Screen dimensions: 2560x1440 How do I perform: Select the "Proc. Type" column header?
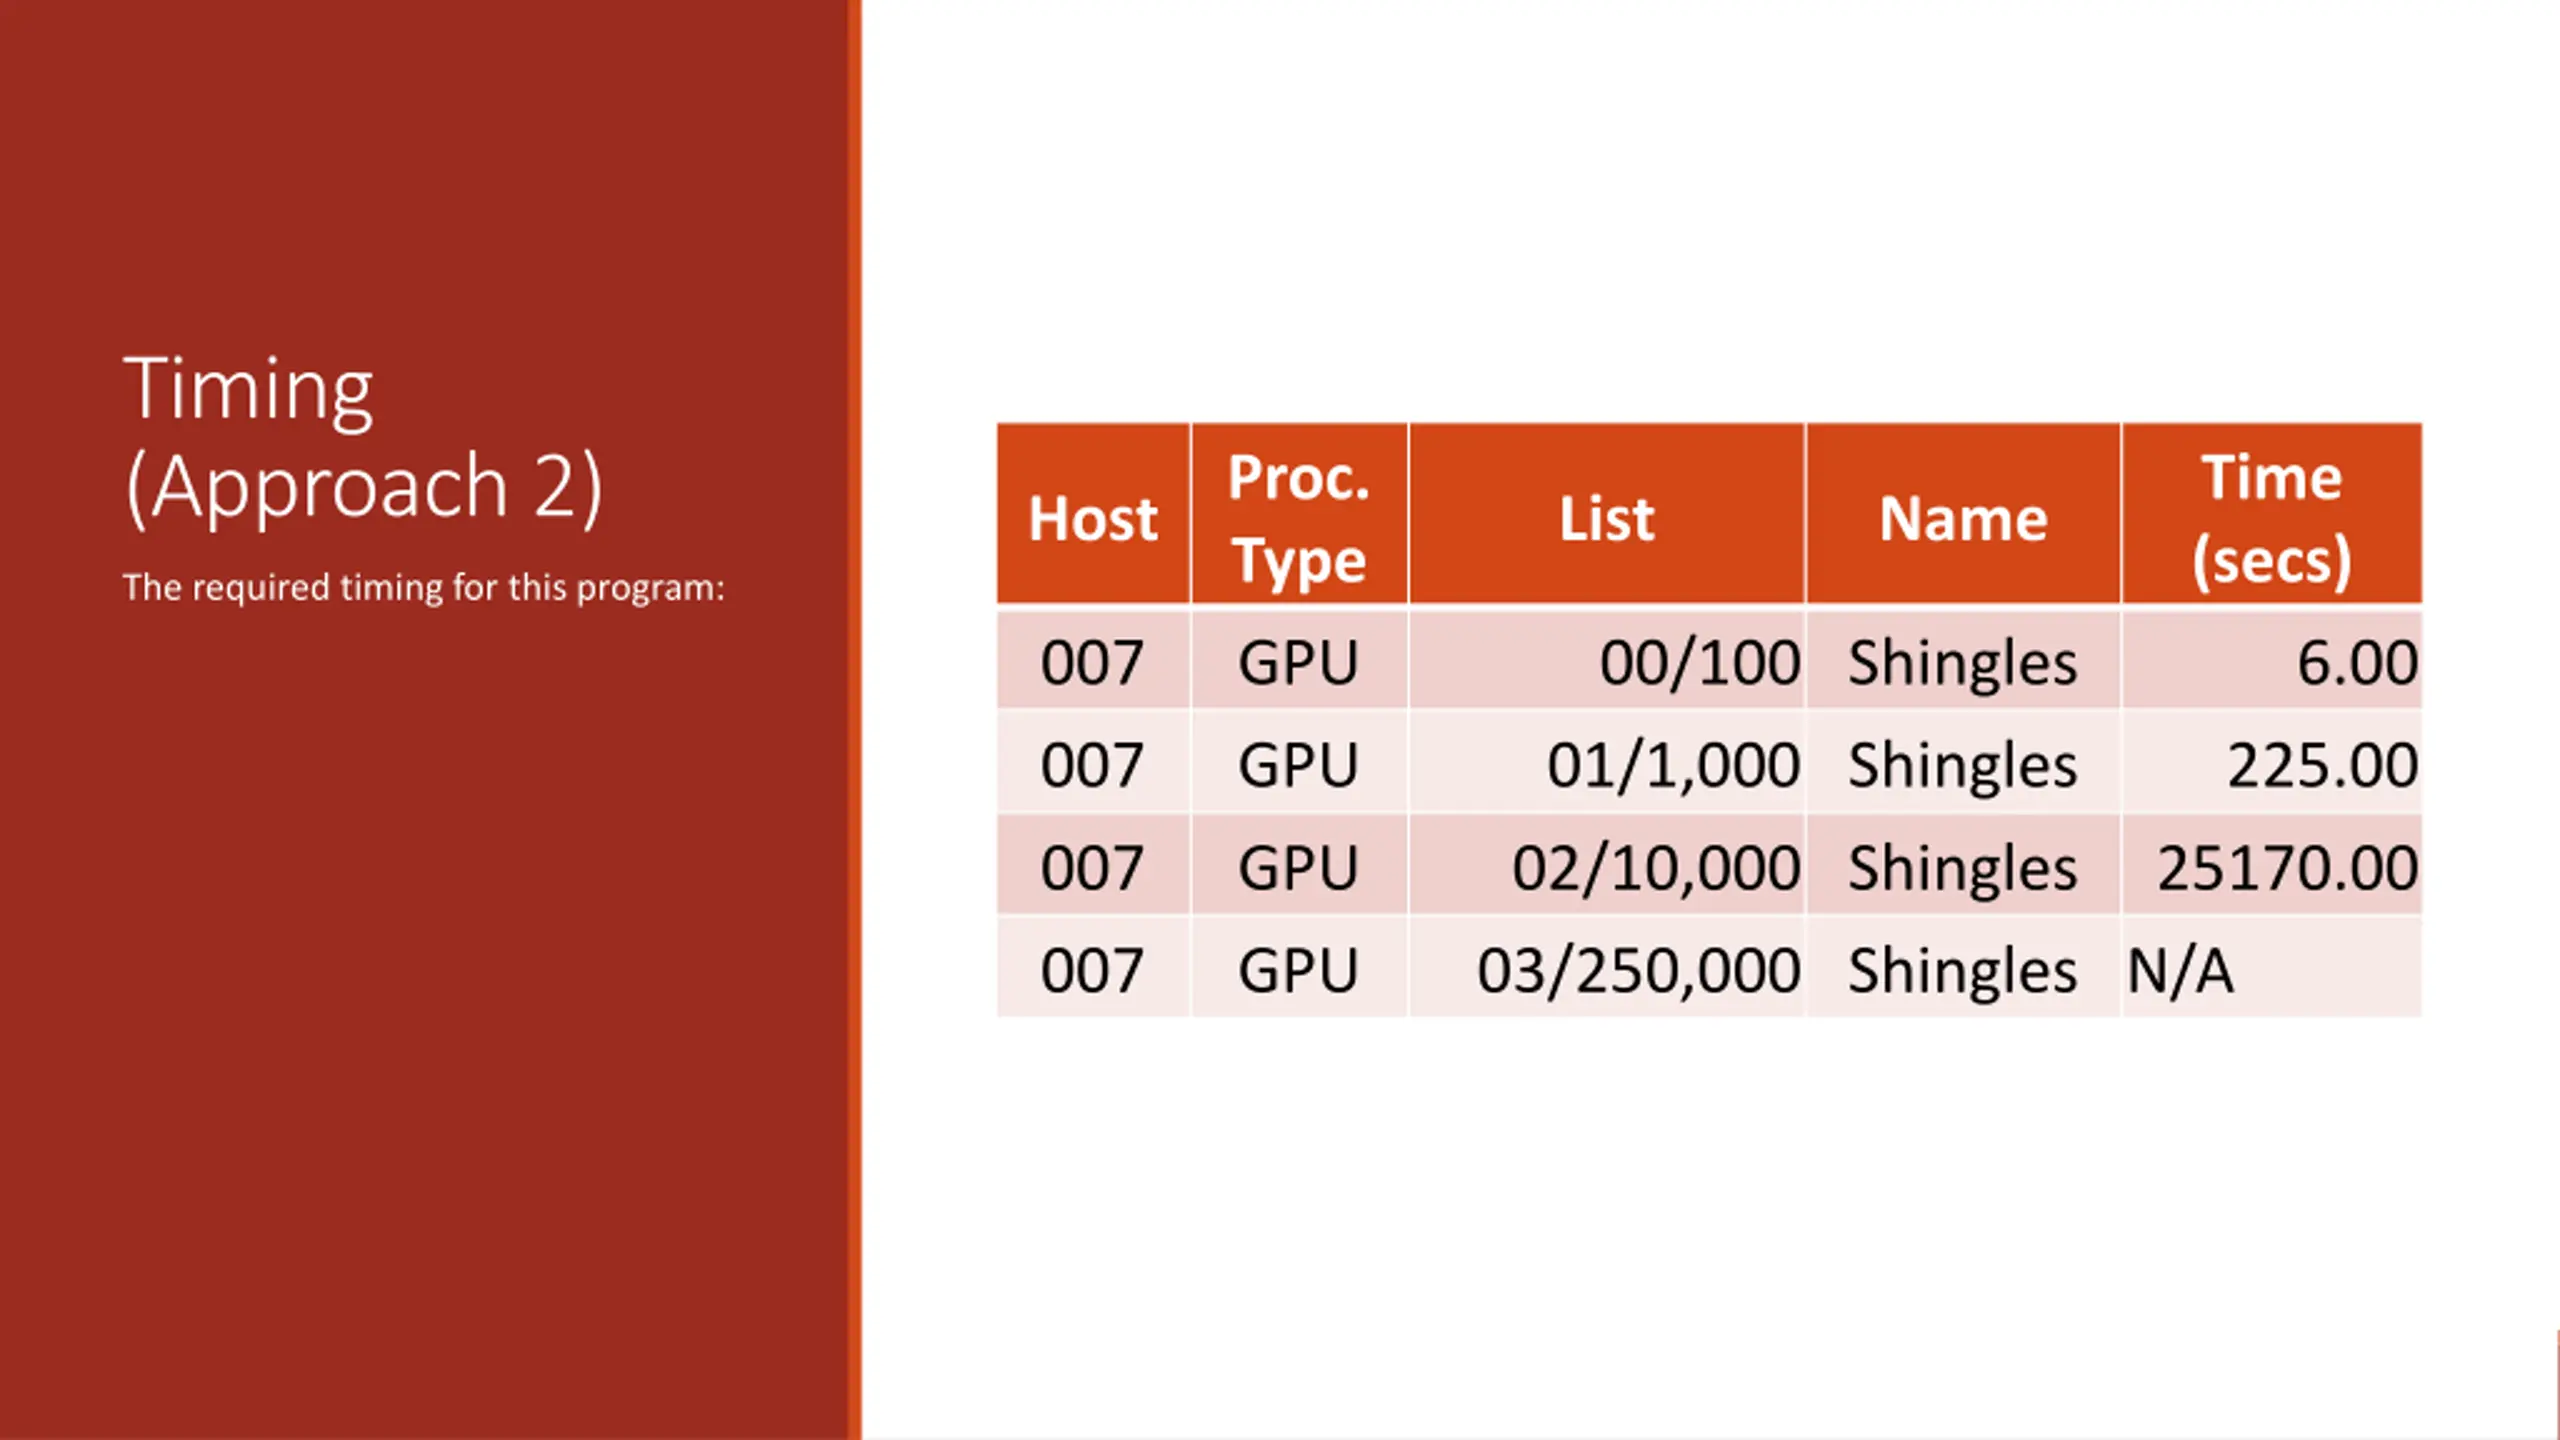(x=1298, y=517)
